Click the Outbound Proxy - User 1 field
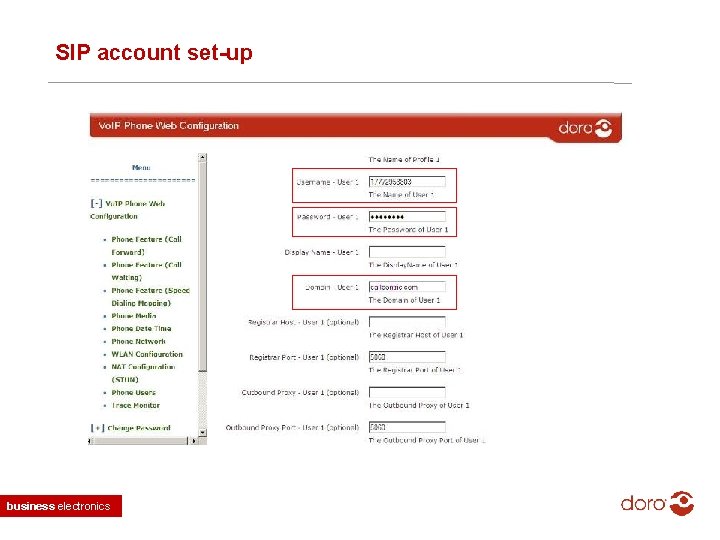720x540 pixels. 407,392
